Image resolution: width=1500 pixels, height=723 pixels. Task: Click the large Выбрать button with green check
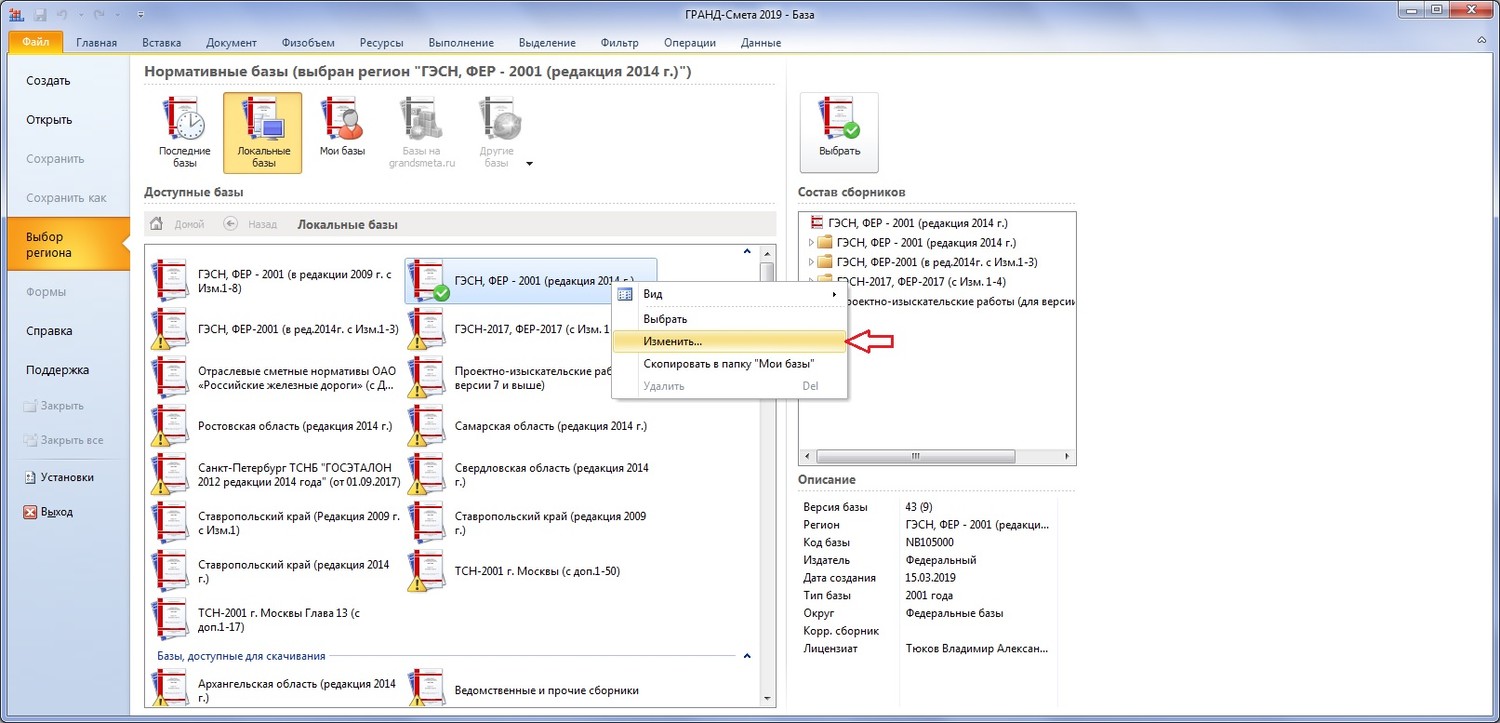pos(839,133)
